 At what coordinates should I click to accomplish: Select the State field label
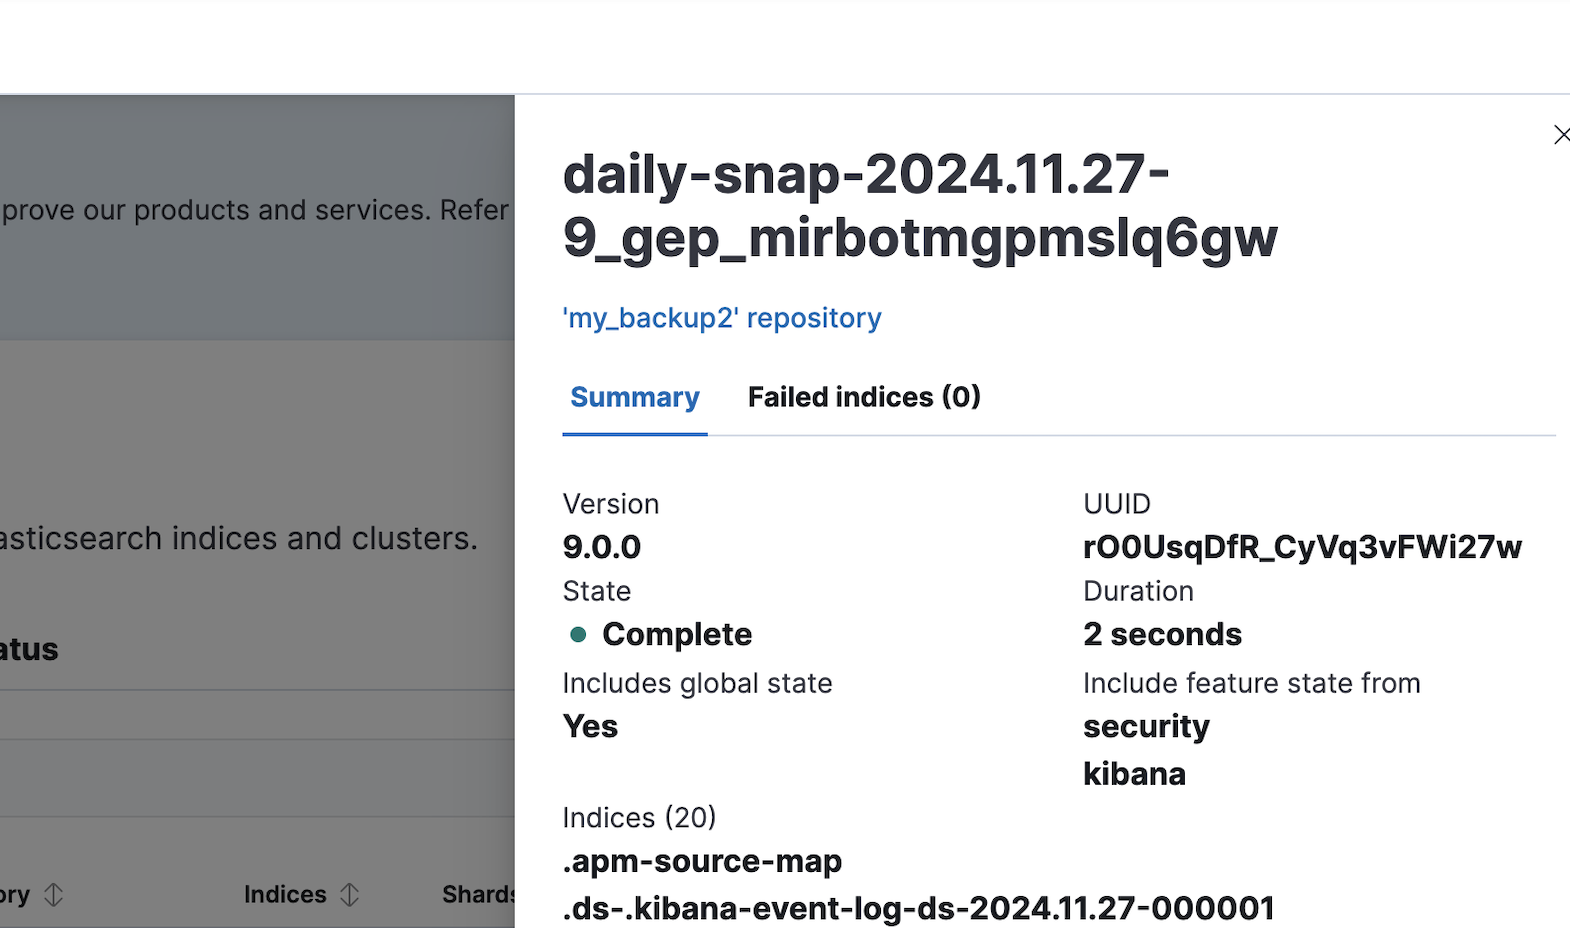(x=597, y=591)
